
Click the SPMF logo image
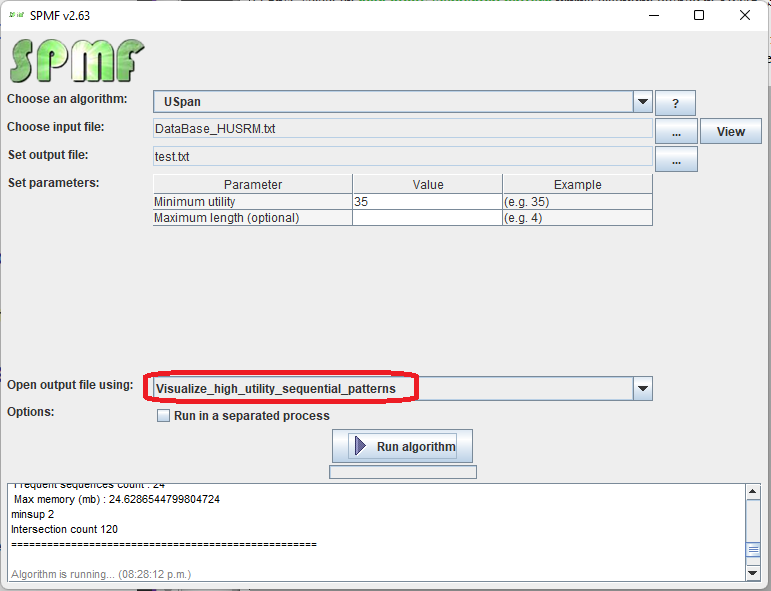(77, 61)
